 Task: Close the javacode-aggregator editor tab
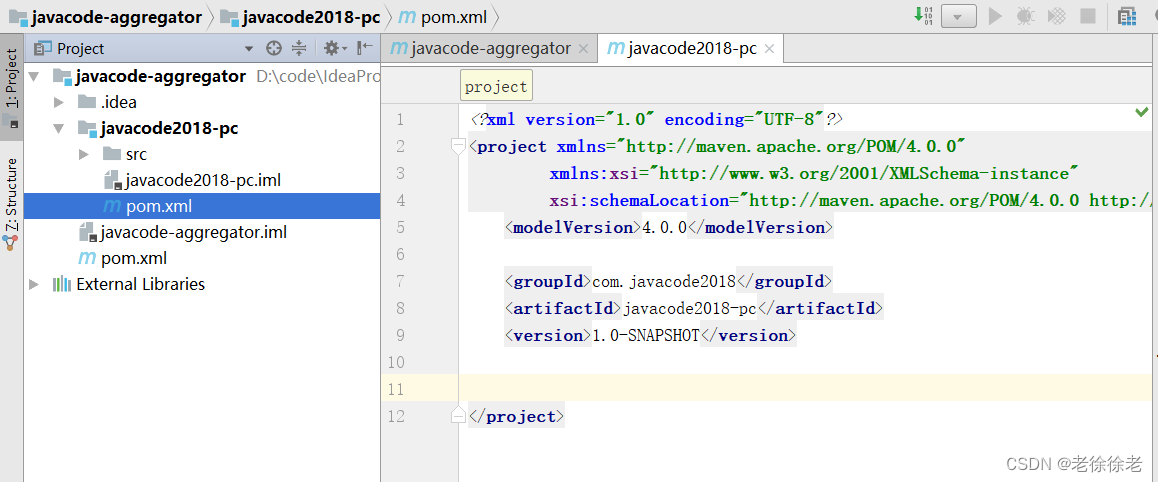click(x=583, y=49)
